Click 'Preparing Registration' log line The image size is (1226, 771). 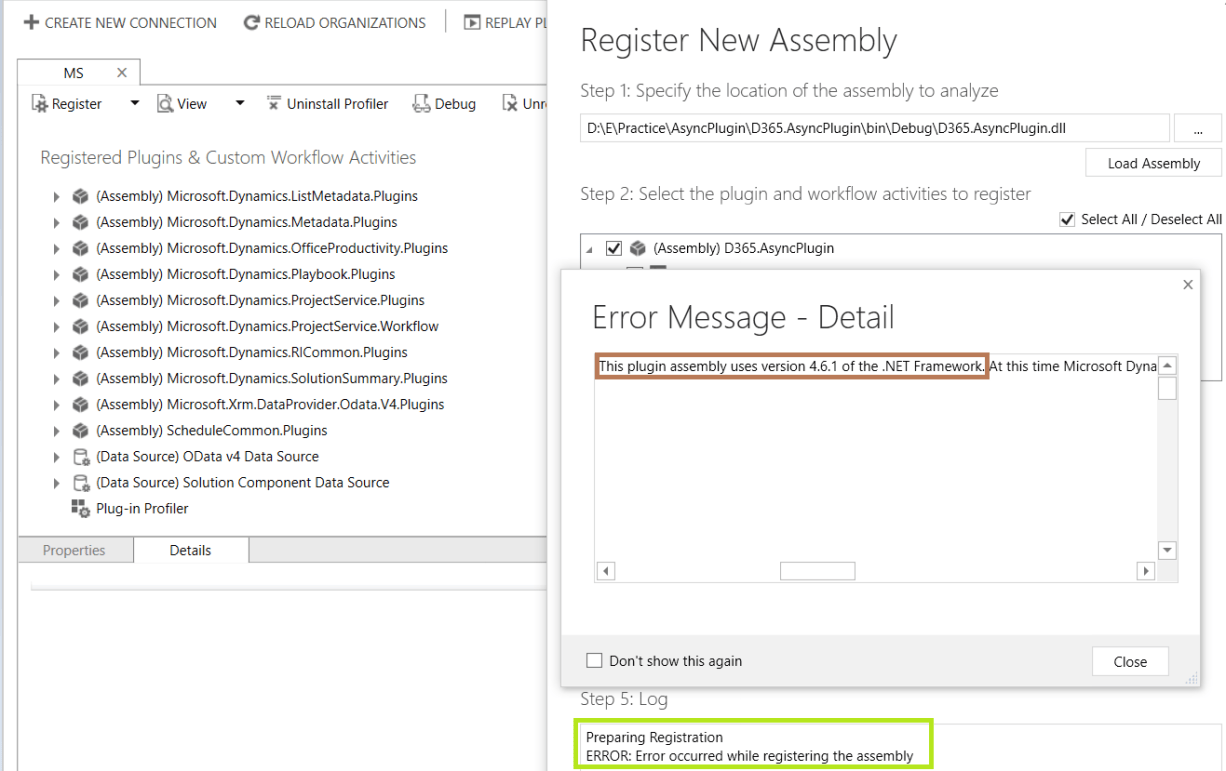tap(654, 737)
